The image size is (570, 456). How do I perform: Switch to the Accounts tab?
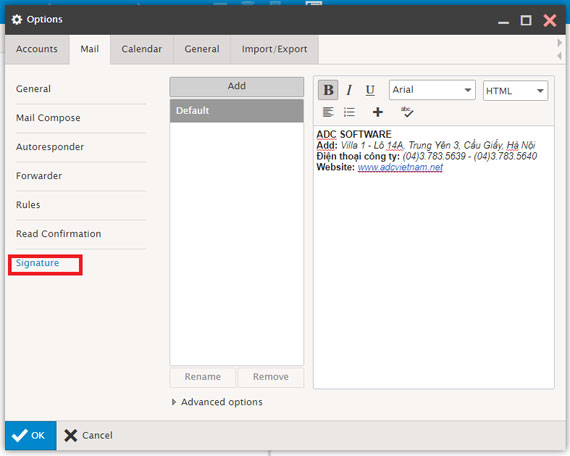[37, 49]
